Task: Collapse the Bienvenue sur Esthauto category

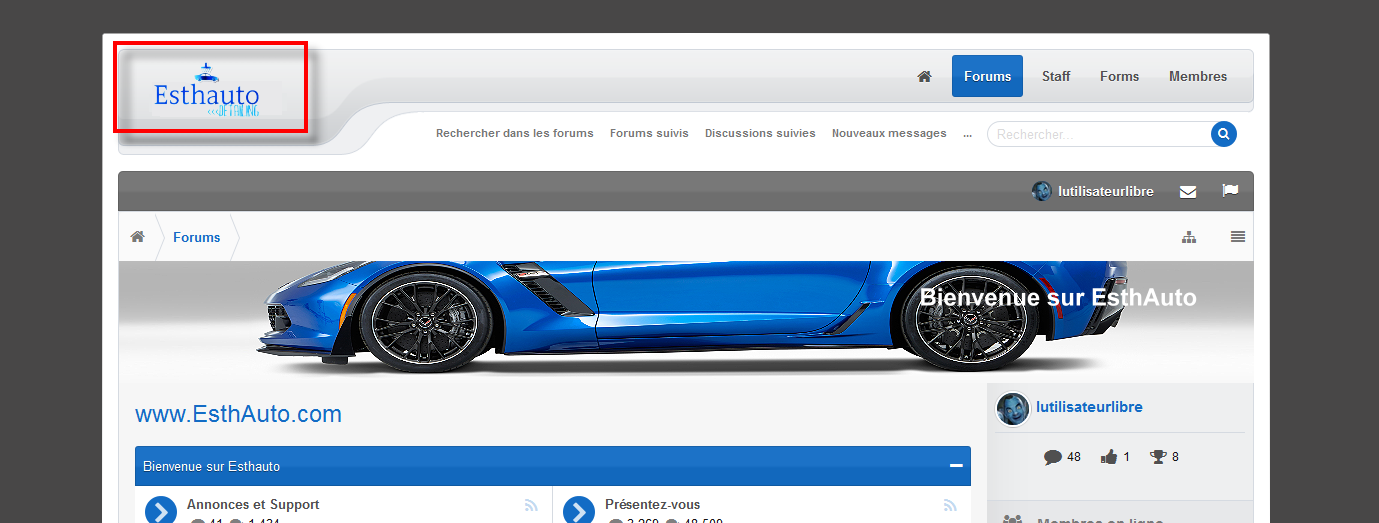Action: click(x=956, y=466)
